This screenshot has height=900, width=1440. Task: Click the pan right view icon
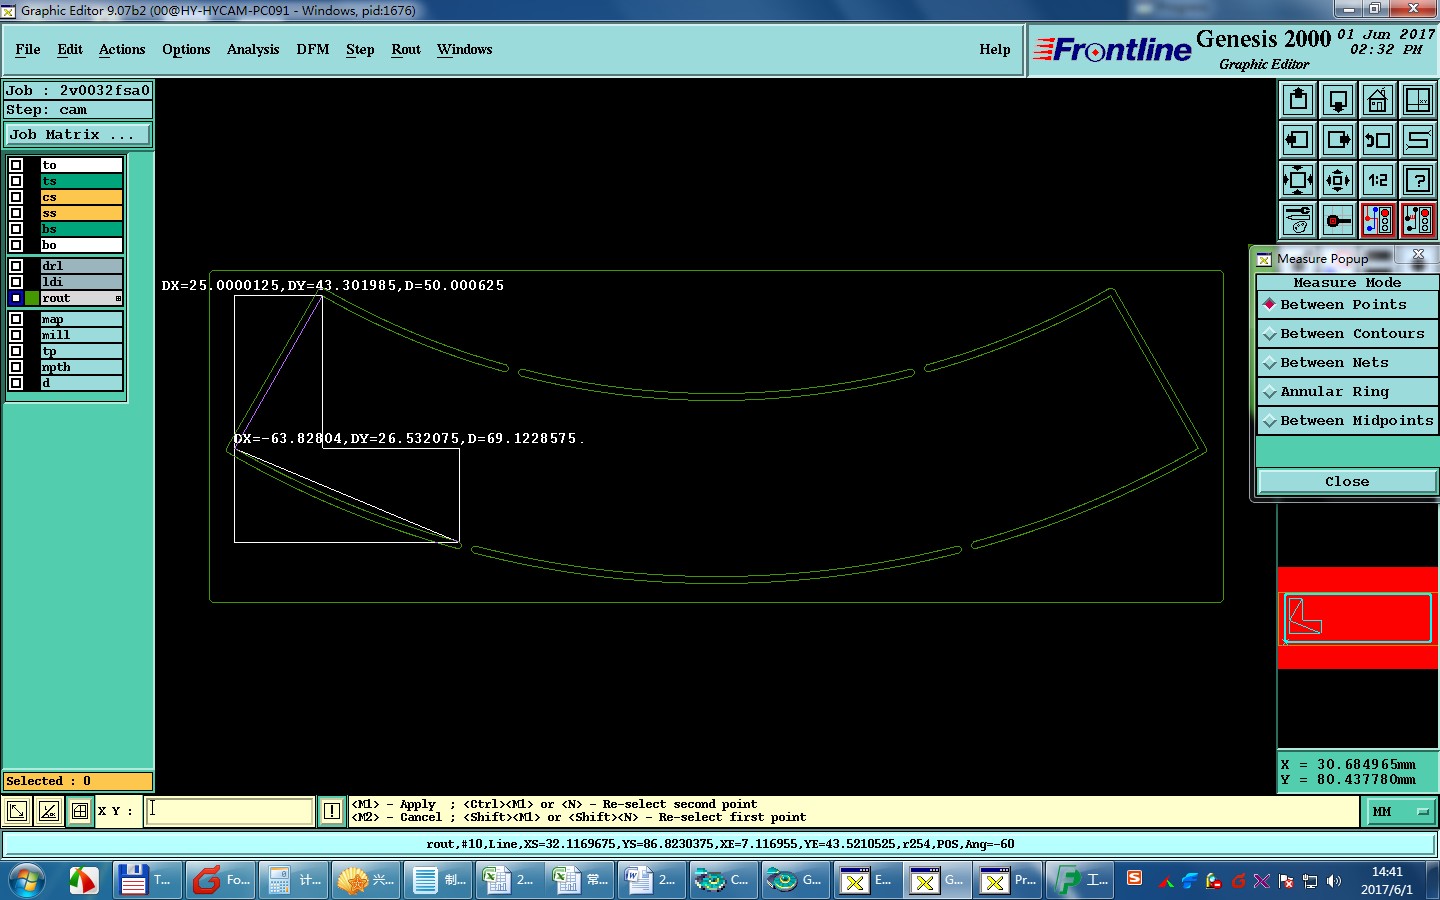1338,140
